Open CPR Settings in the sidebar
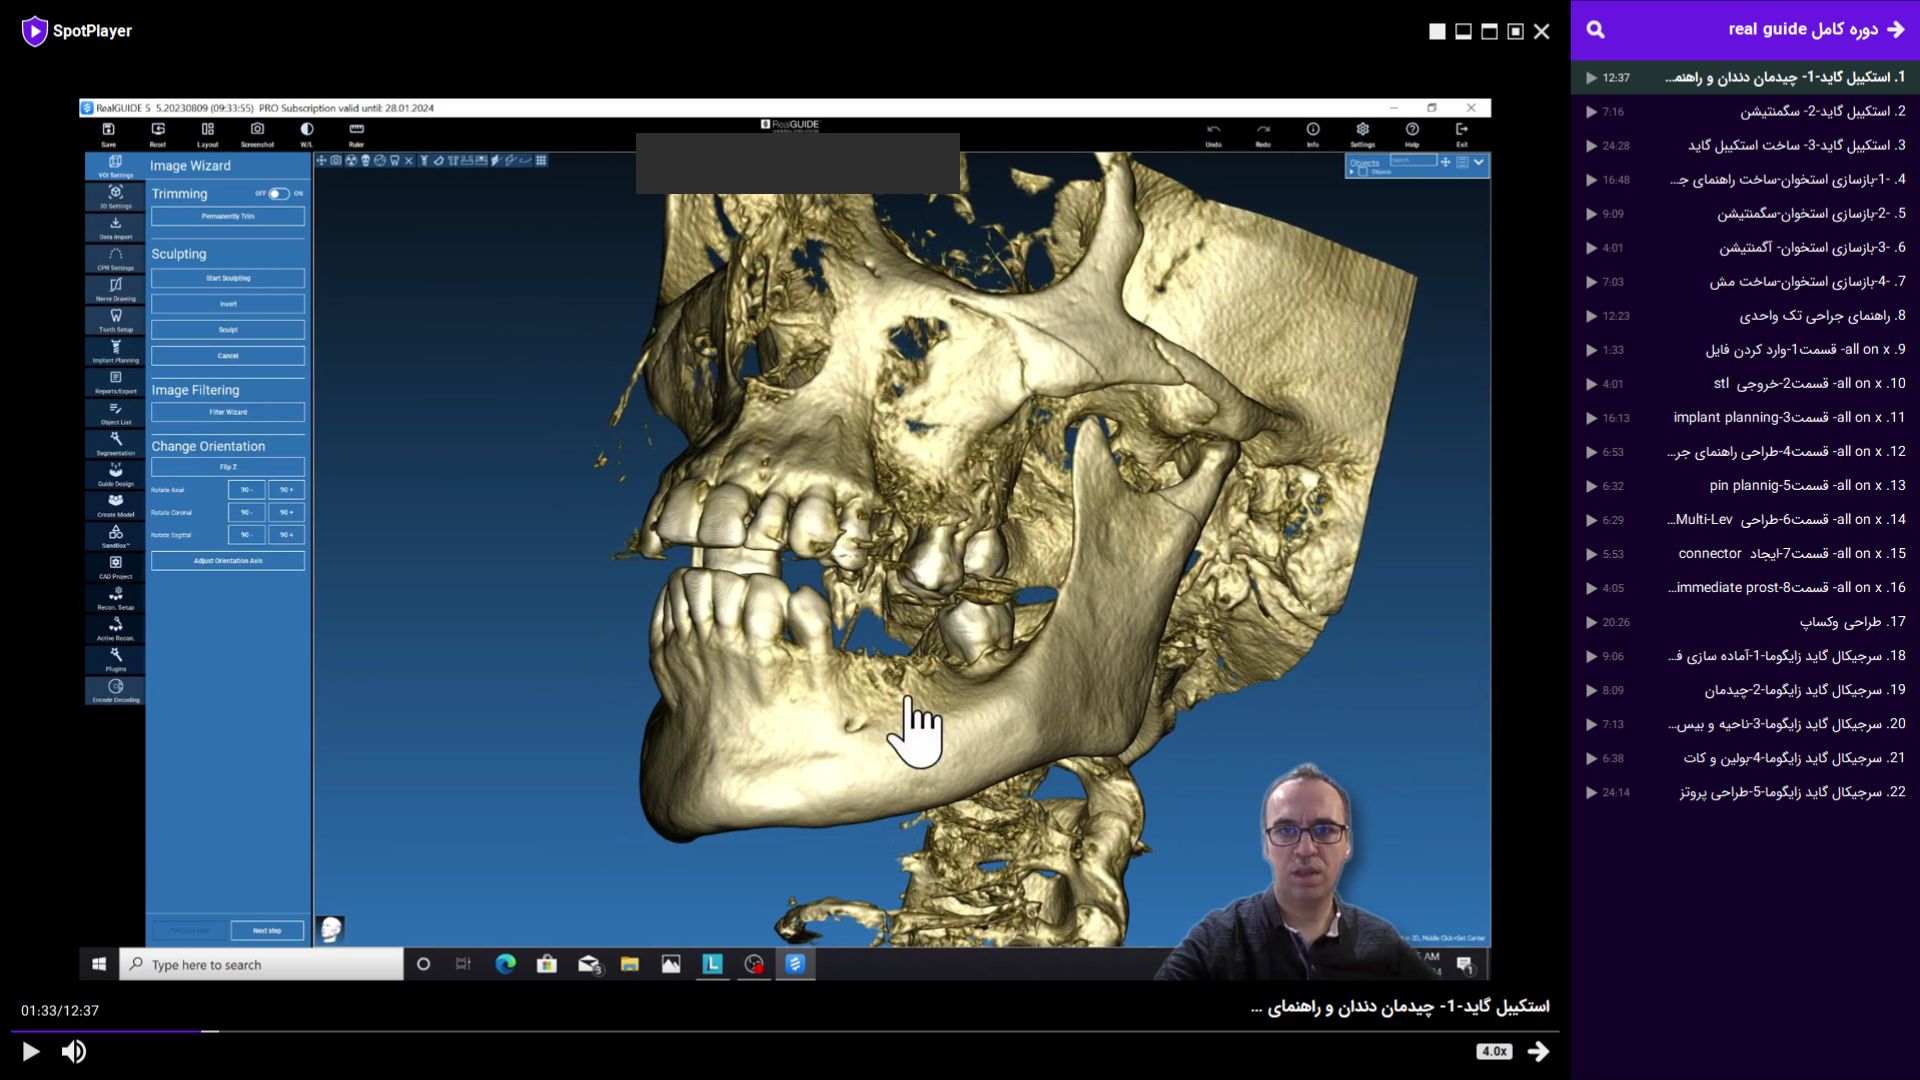 [x=116, y=259]
